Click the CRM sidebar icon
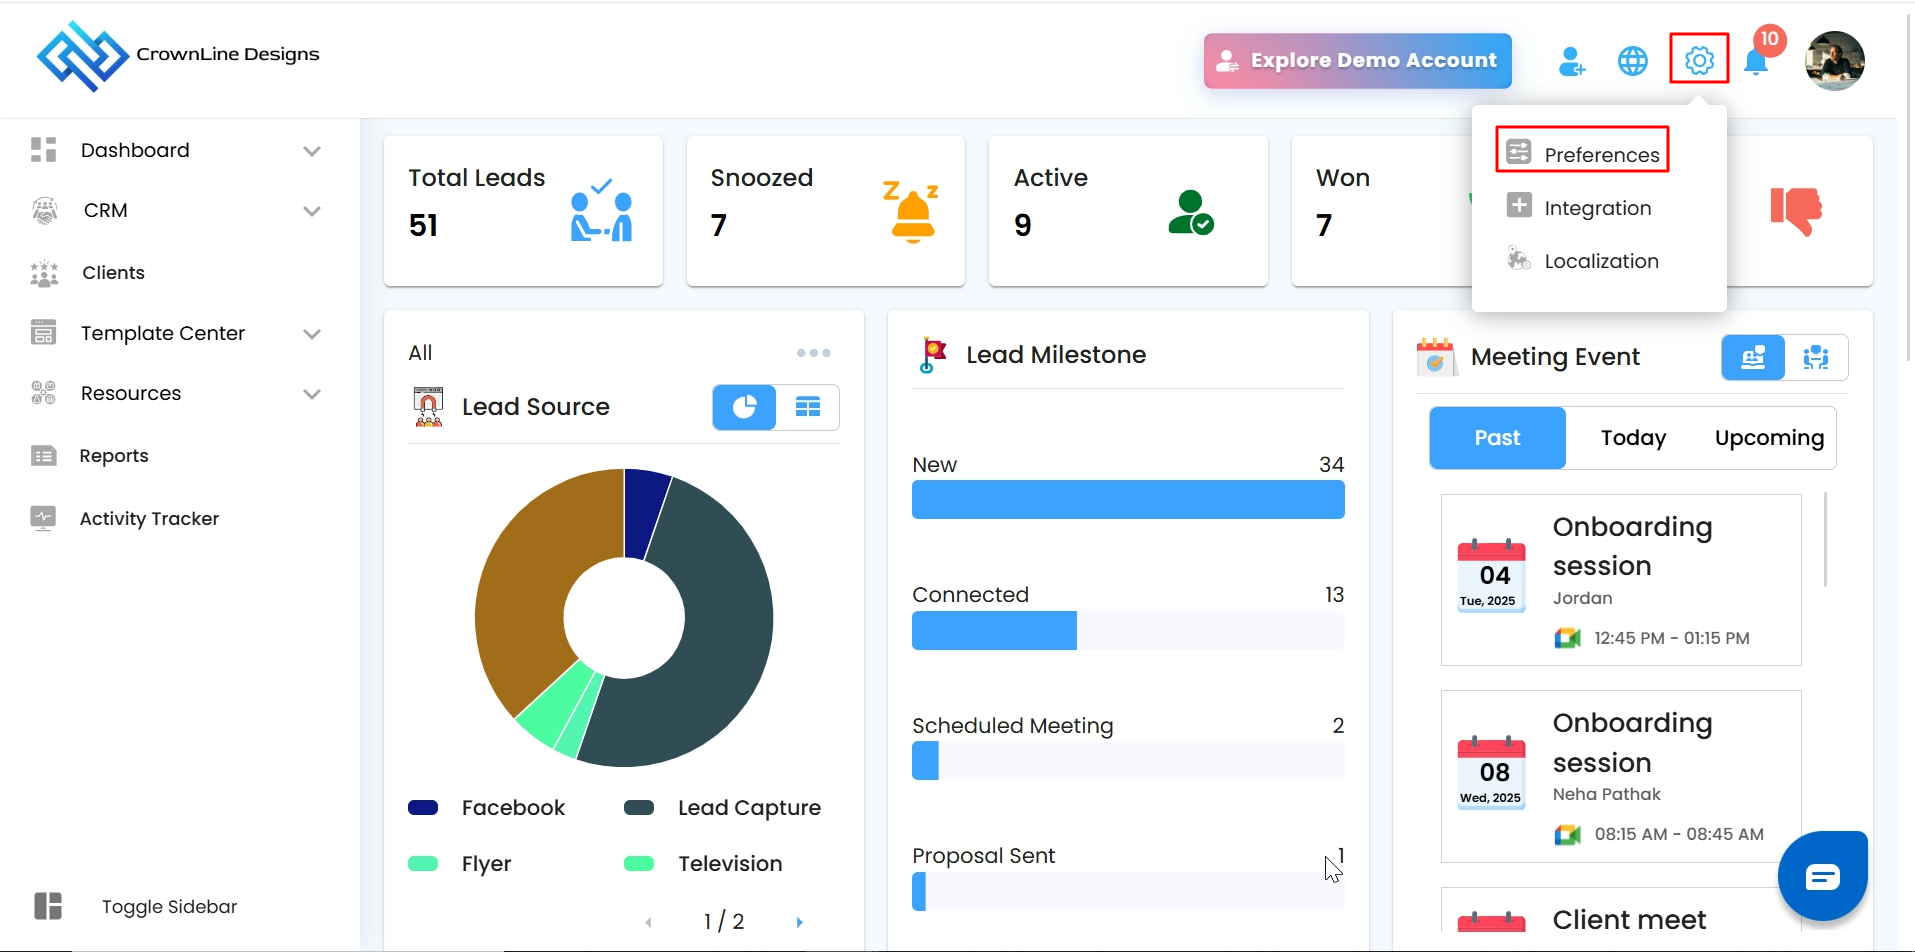Screen dimensions: 1915x952 click(44, 210)
